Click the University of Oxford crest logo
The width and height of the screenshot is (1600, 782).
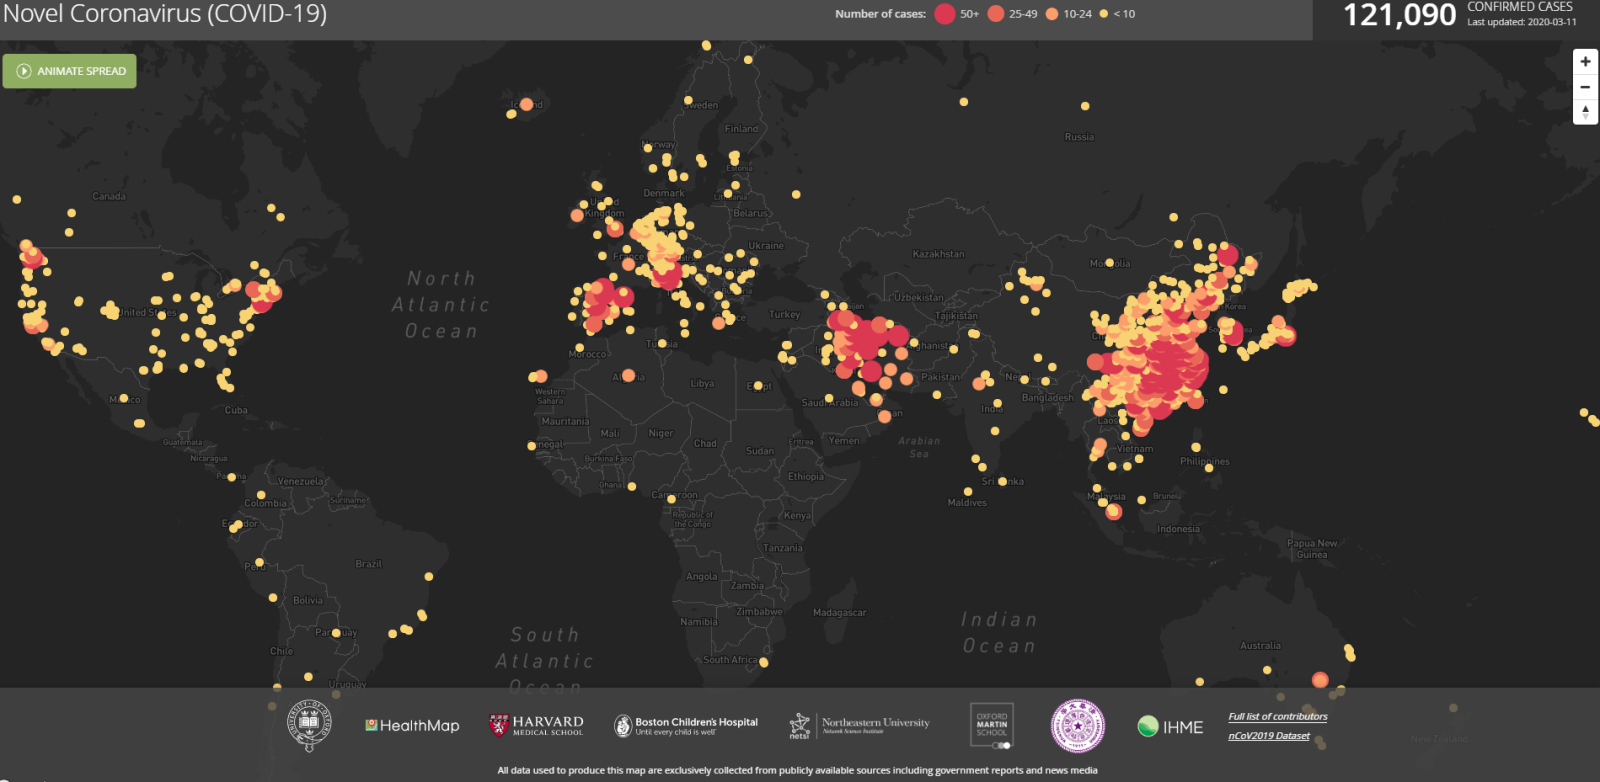[x=310, y=725]
